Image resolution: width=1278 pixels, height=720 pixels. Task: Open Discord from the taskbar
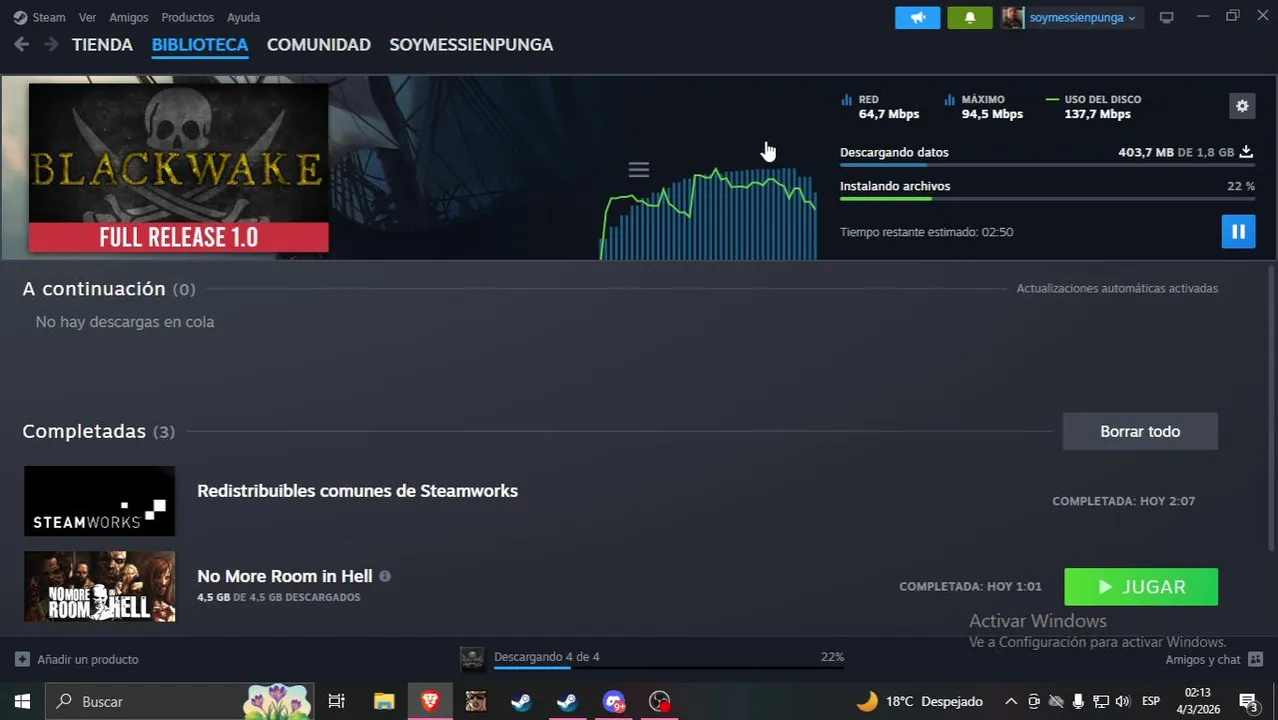point(613,701)
